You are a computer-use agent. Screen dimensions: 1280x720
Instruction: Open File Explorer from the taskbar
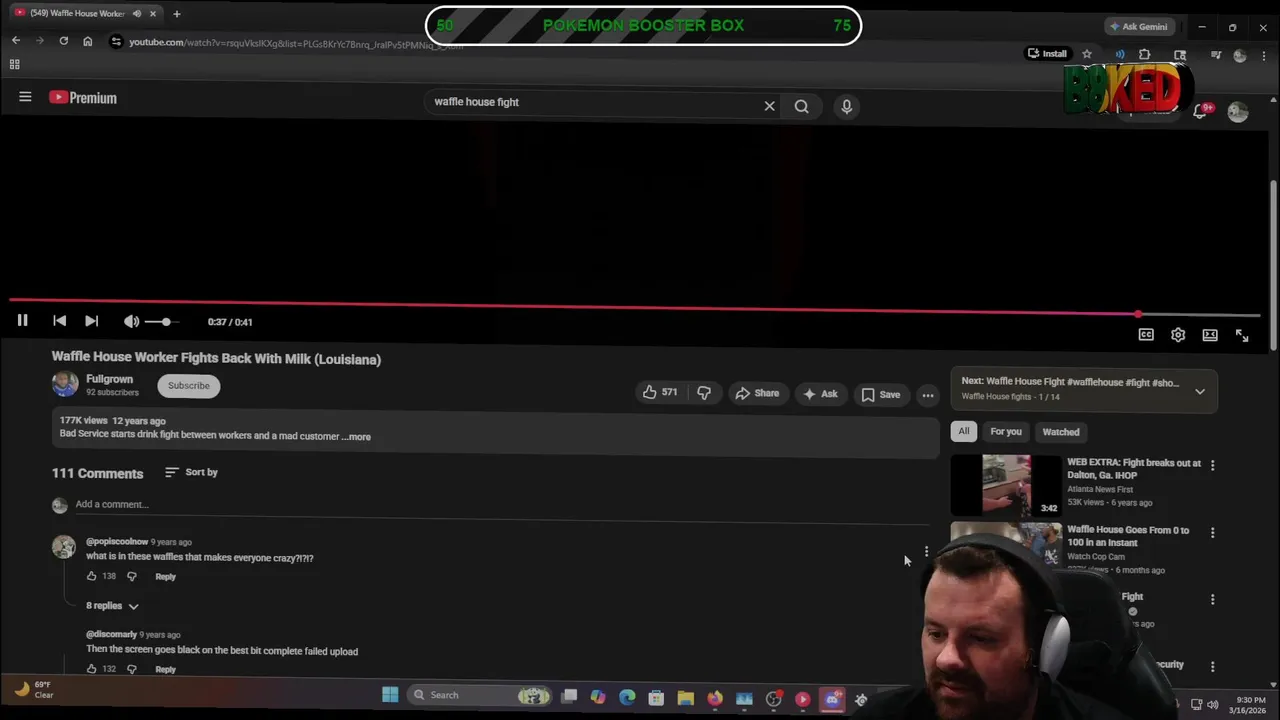point(685,697)
